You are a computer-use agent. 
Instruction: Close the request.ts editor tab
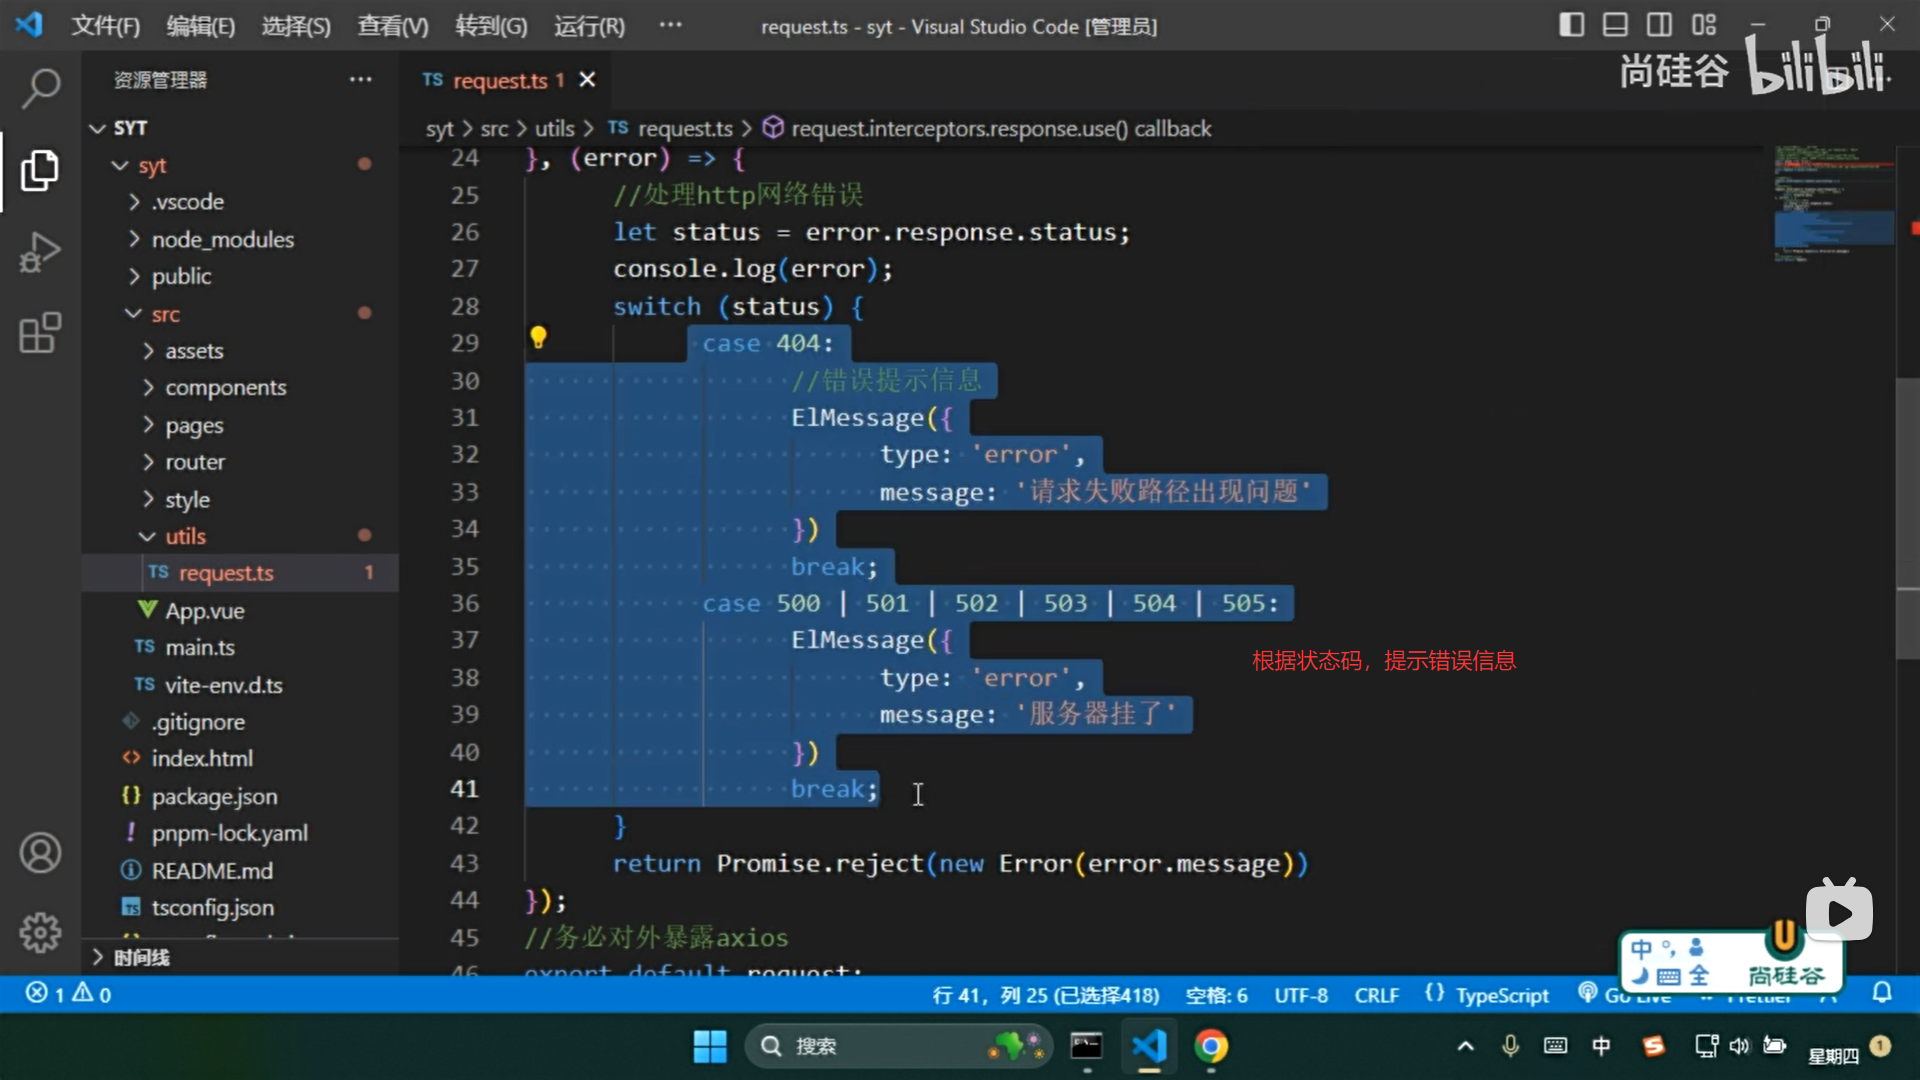[587, 80]
